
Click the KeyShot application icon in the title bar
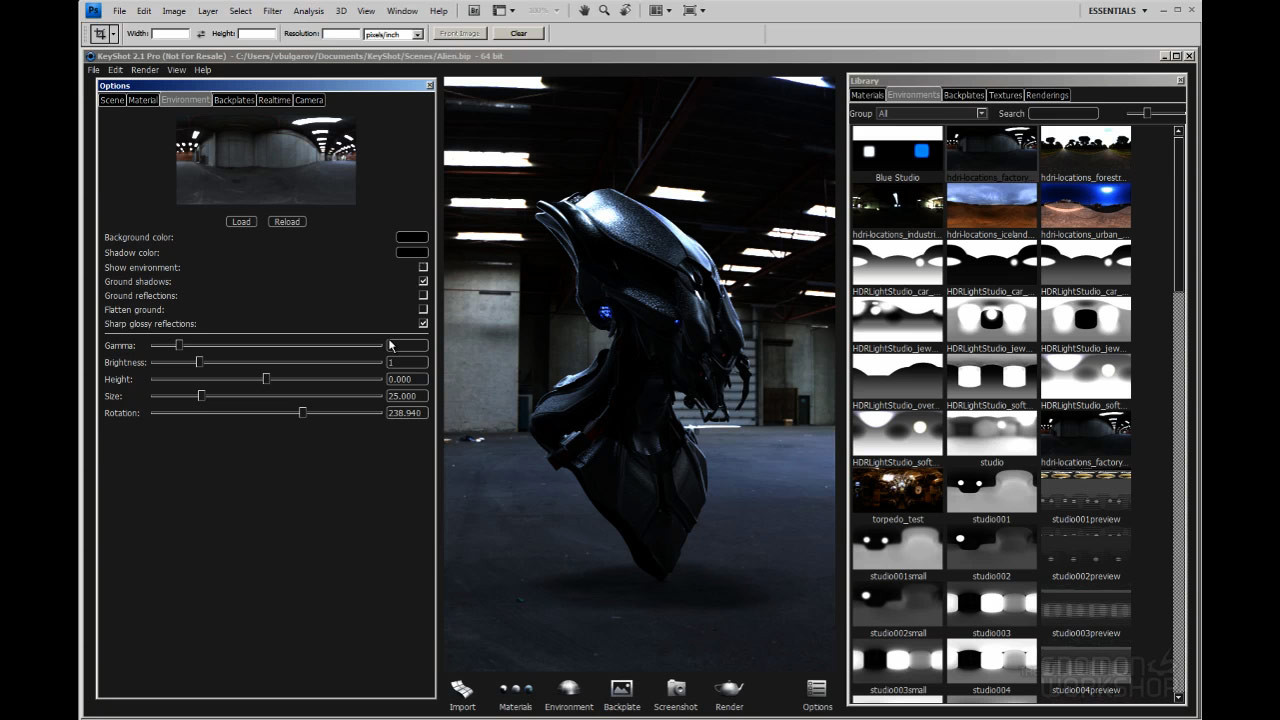pyautogui.click(x=91, y=56)
